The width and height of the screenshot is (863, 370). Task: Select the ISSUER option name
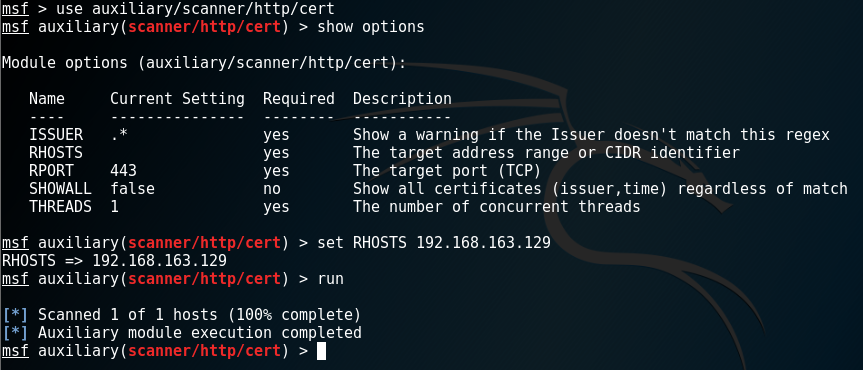(56, 134)
